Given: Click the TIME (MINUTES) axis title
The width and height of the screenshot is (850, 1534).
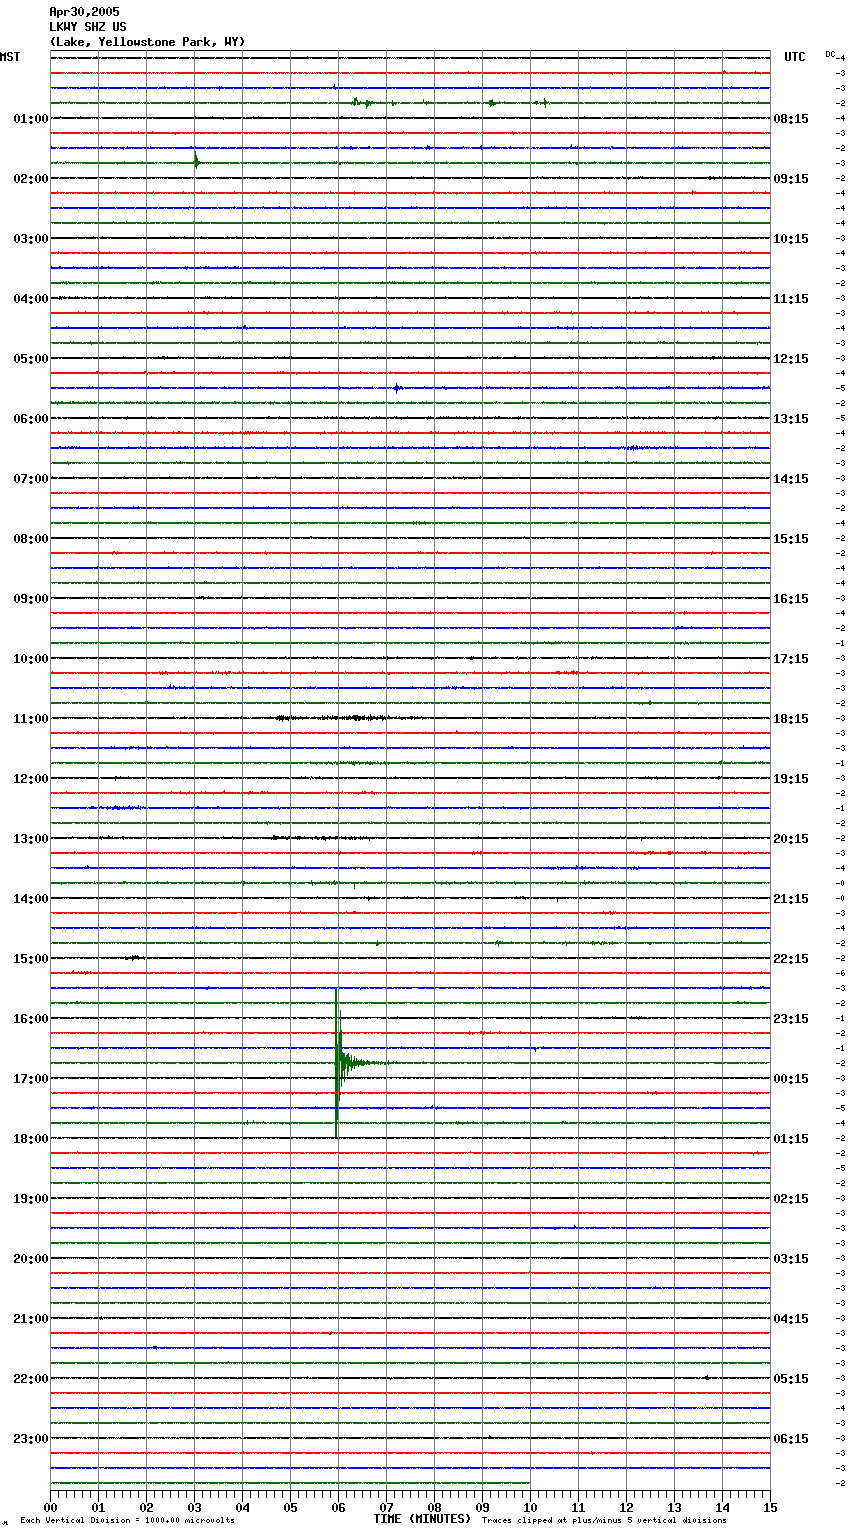Looking at the screenshot, I should (x=422, y=1519).
